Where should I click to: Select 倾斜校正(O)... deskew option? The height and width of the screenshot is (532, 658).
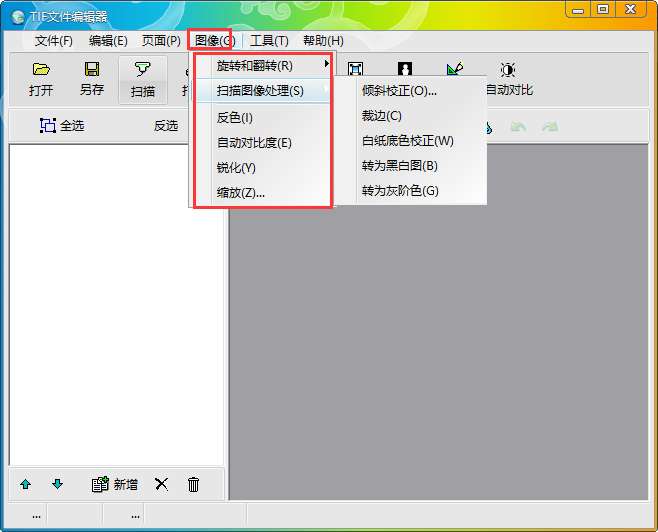tap(411, 91)
